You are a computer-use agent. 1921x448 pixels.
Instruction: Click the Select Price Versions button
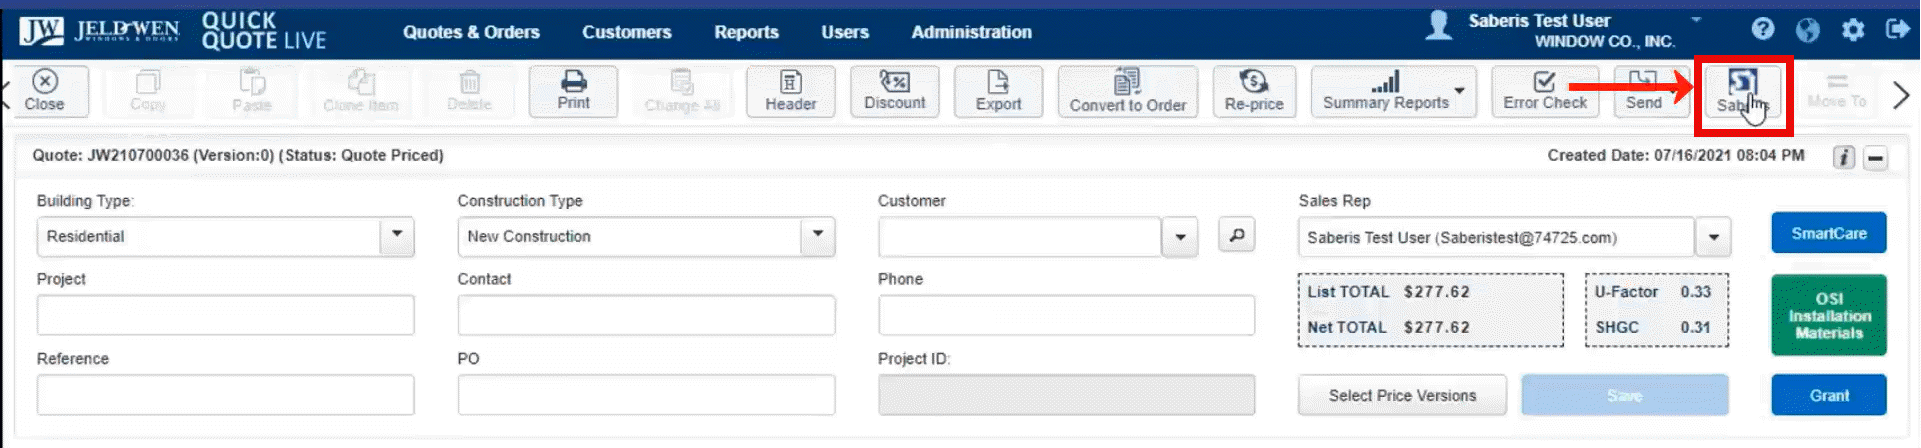pyautogui.click(x=1401, y=396)
